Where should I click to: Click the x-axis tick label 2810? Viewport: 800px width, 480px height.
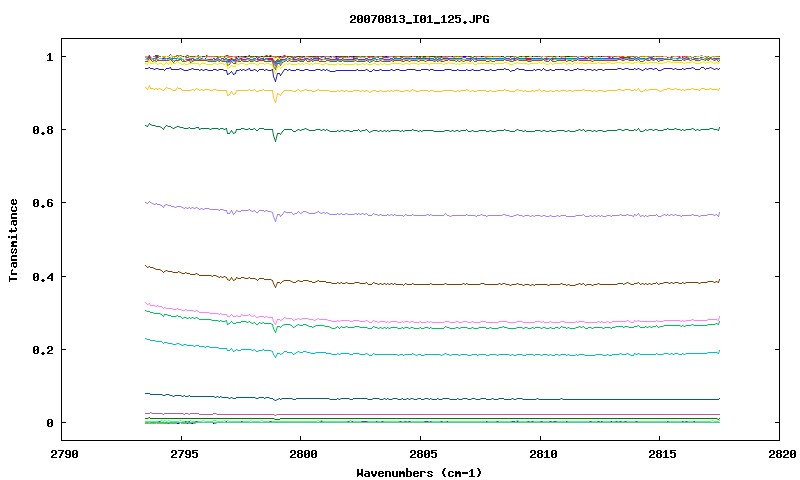click(543, 454)
